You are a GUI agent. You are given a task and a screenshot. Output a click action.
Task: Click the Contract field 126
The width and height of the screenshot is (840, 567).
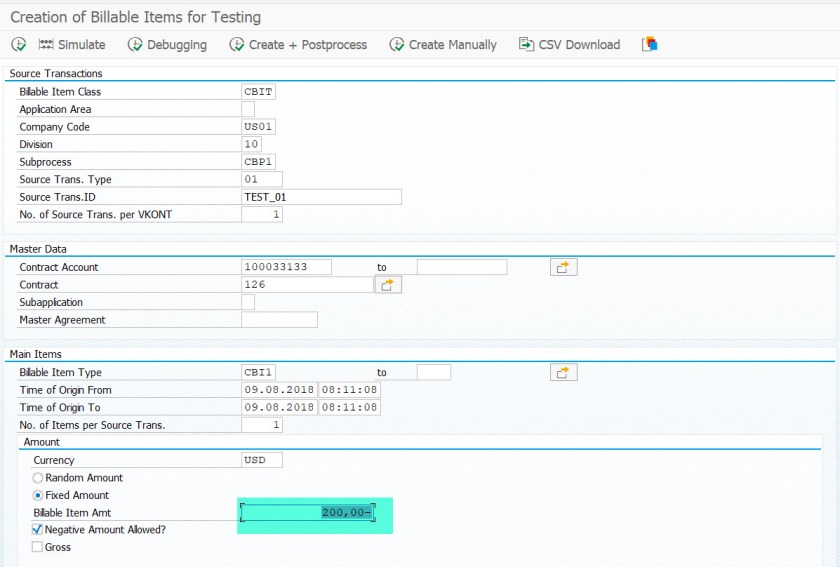pos(307,285)
